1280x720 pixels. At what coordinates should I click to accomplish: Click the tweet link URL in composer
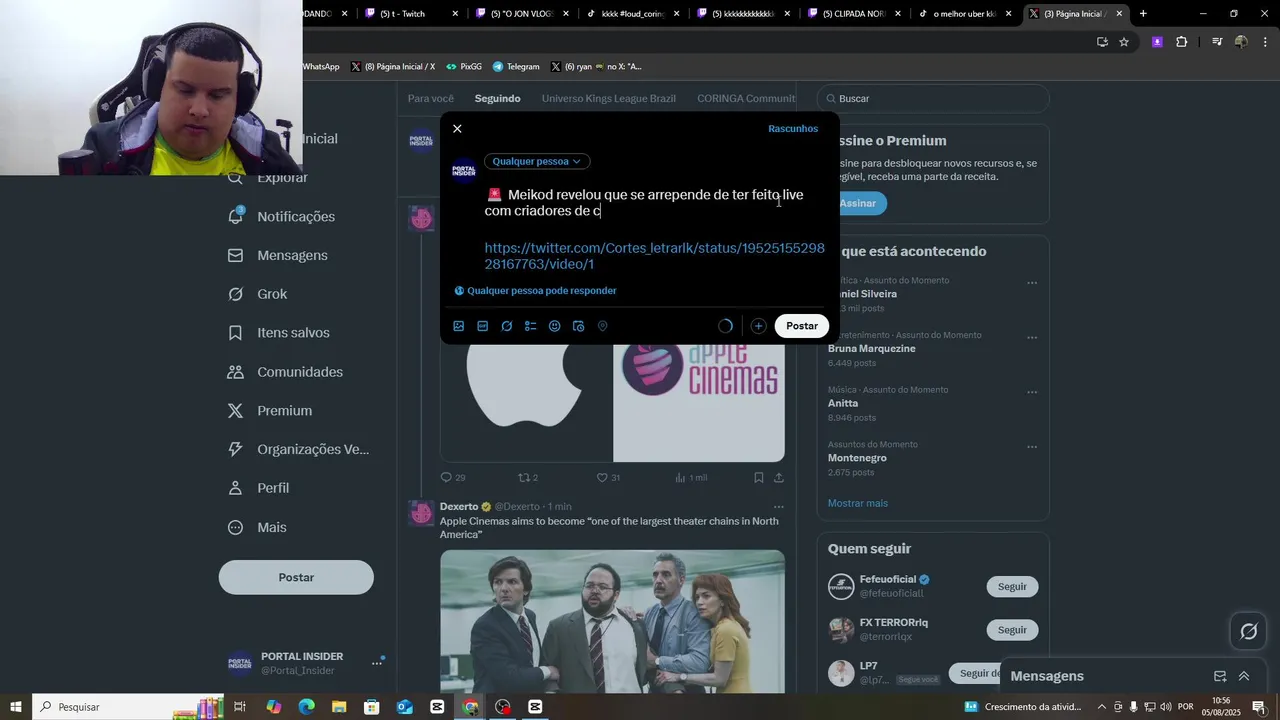(654, 256)
